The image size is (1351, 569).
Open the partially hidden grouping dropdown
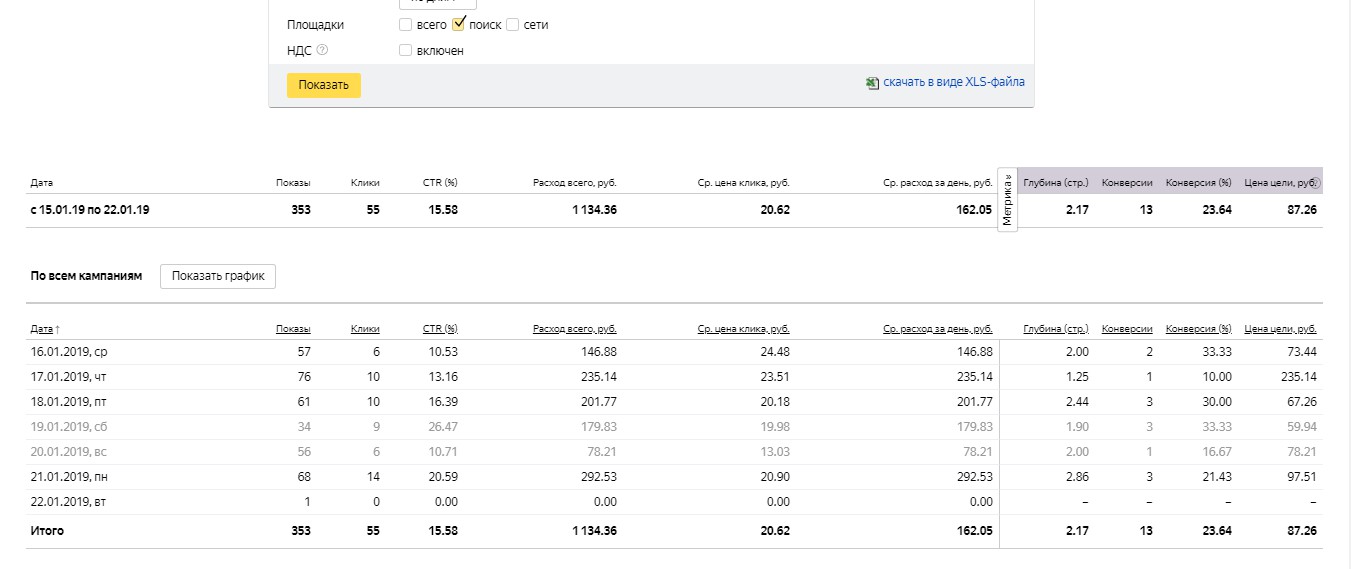(437, 4)
